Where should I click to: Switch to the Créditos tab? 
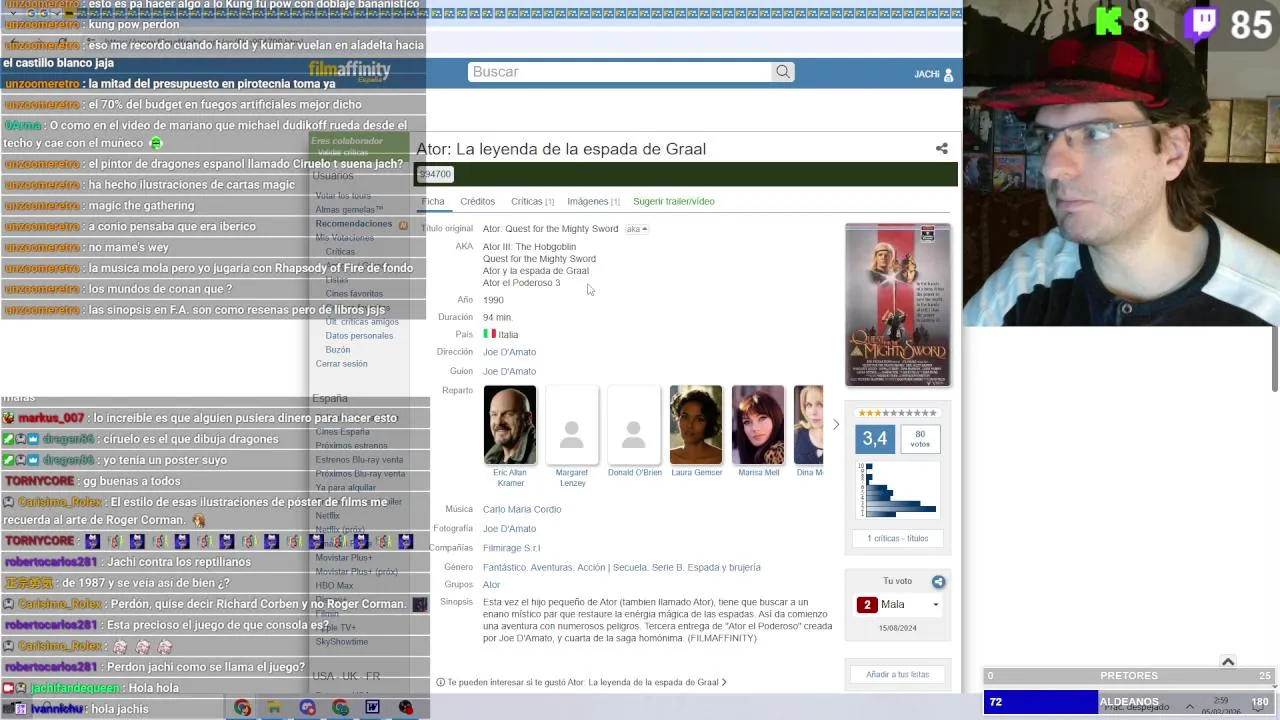pos(477,202)
